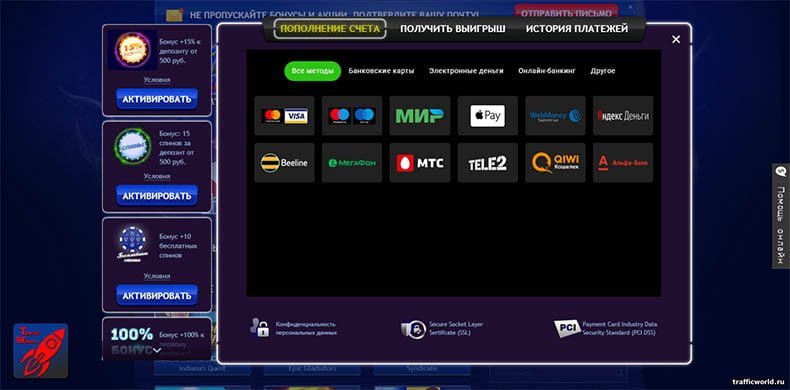This screenshot has height=390, width=790.
Task: Select WebMoney payment method
Action: point(555,116)
